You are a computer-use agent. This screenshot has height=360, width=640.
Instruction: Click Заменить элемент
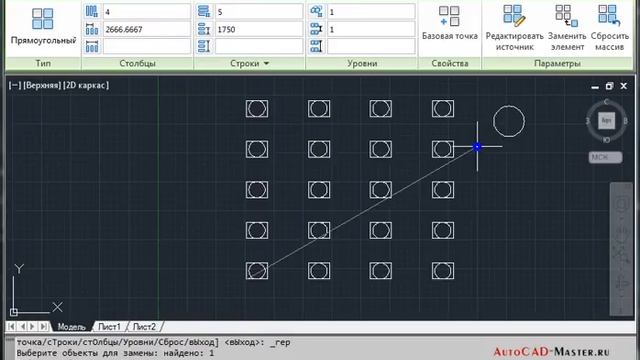[x=566, y=28]
